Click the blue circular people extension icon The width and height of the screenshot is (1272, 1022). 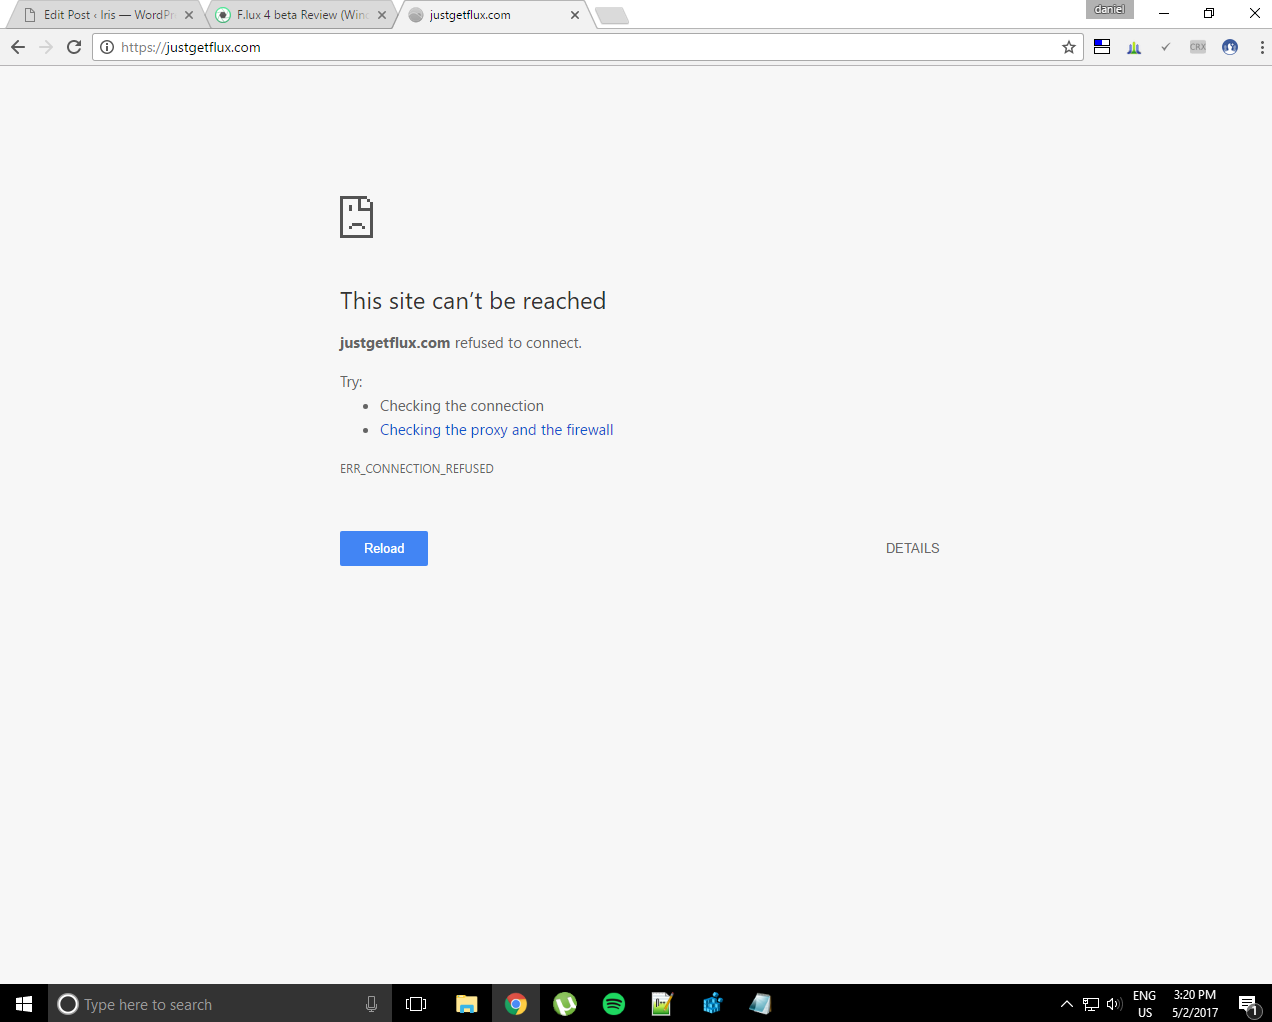pyautogui.click(x=1230, y=47)
